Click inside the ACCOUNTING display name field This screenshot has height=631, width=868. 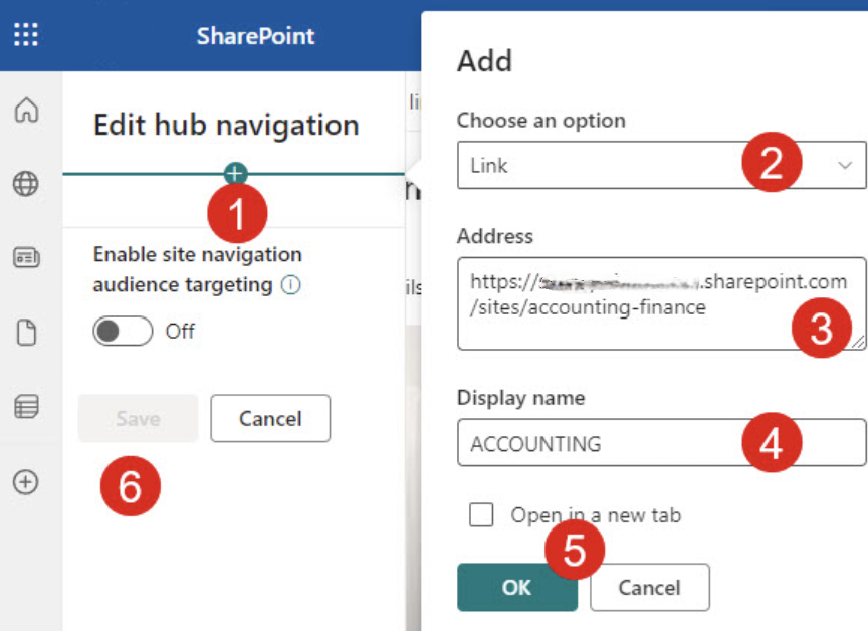(580, 443)
